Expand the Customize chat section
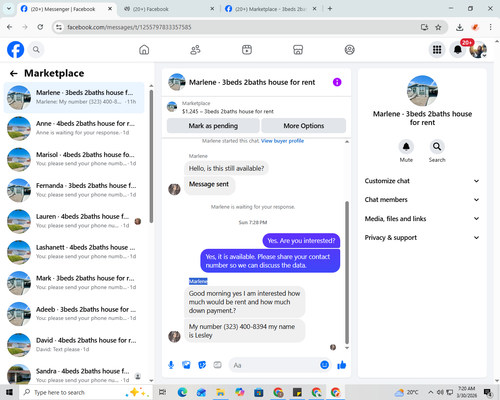Viewport: 500px width, 400px height. tap(422, 181)
